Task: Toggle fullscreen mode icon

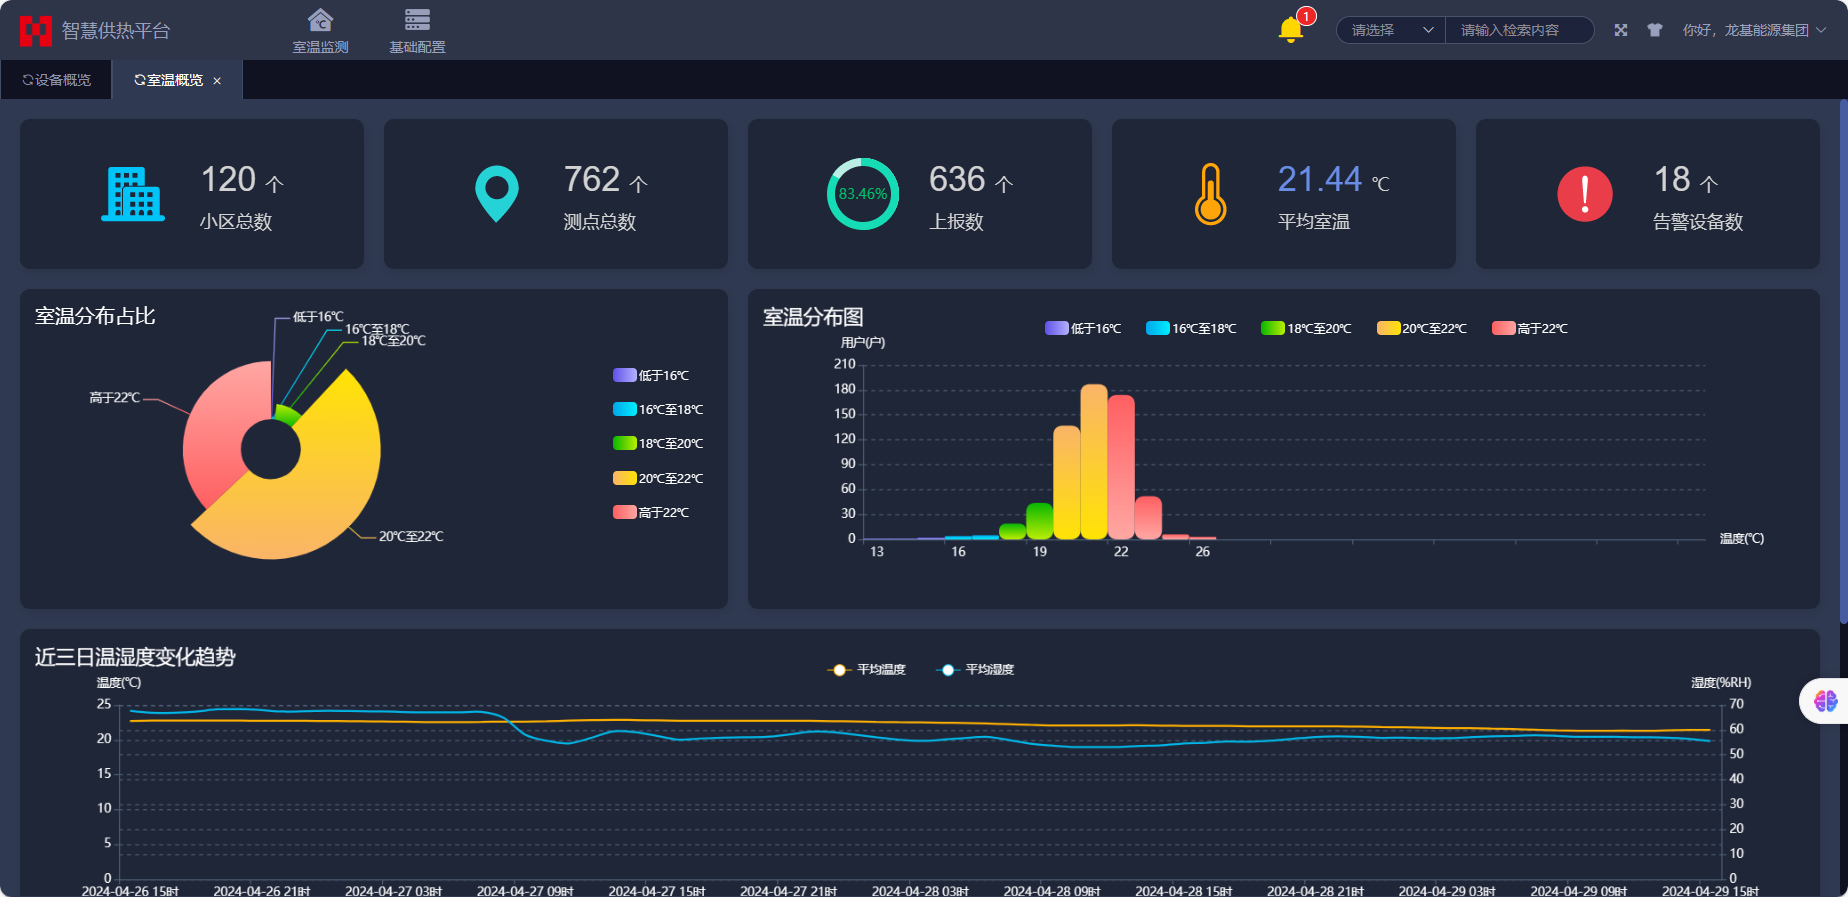Action: 1620,30
